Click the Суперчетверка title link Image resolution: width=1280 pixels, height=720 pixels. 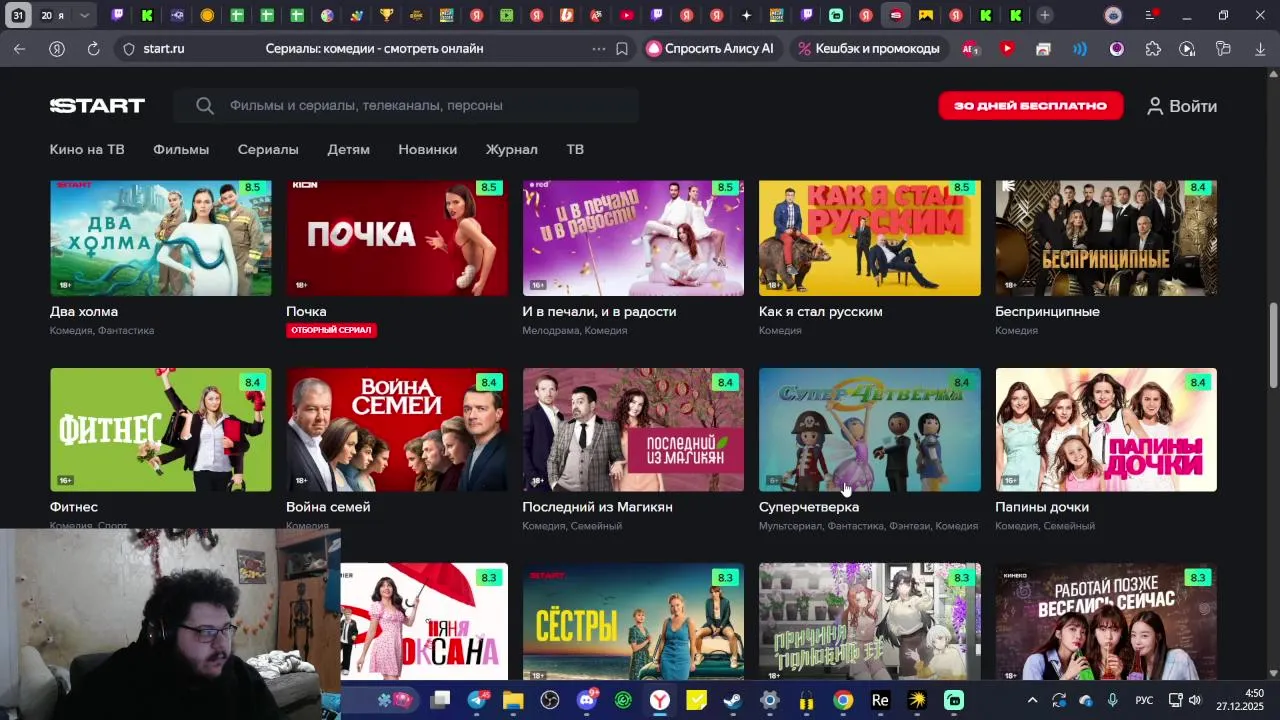809,507
